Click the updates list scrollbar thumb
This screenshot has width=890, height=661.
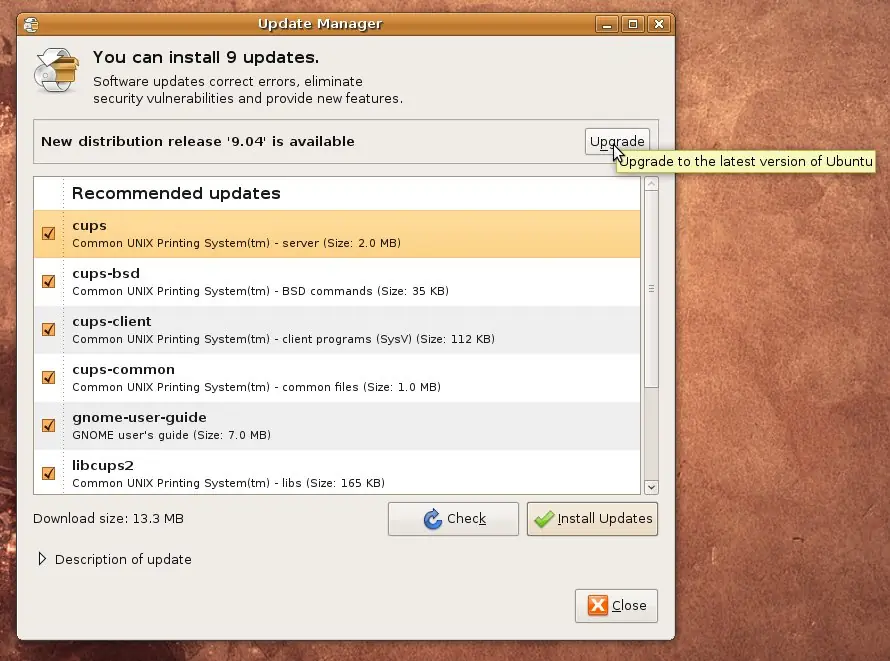point(652,289)
